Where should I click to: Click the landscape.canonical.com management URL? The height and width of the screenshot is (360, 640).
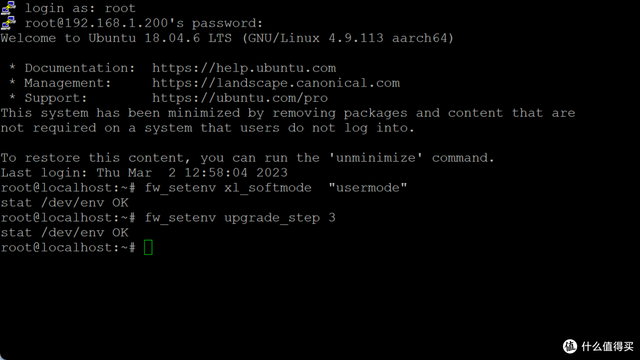click(x=276, y=83)
